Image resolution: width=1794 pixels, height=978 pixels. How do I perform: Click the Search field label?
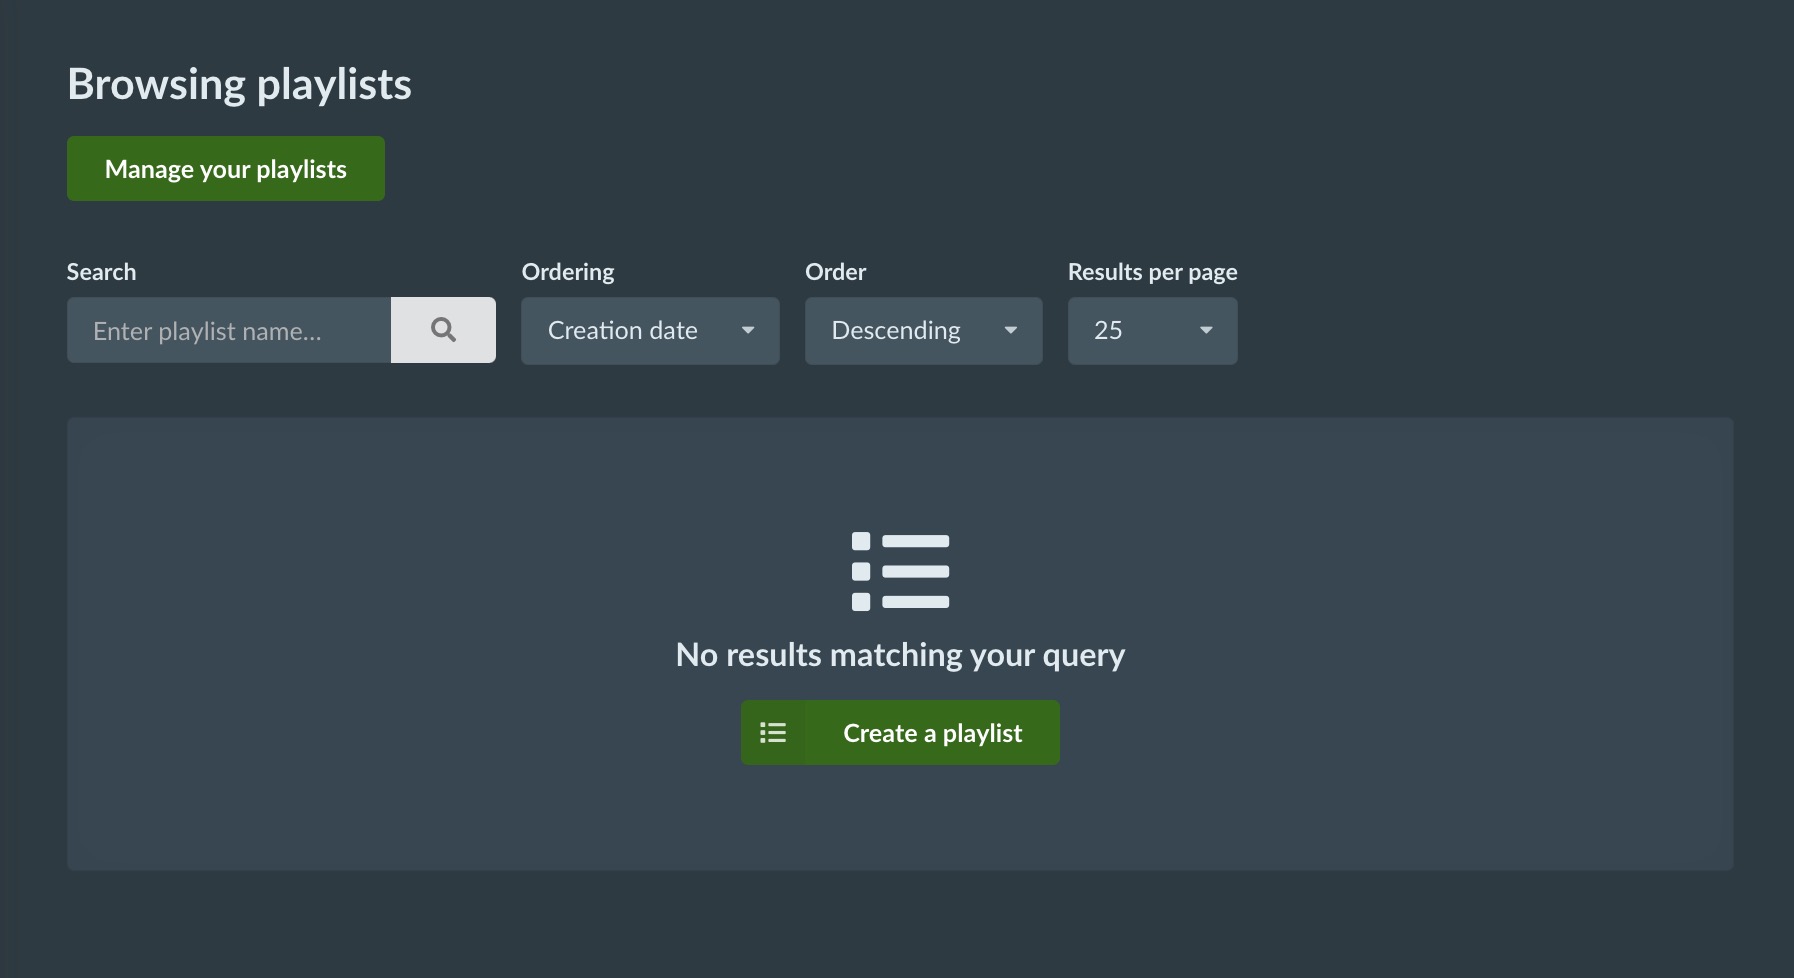pyautogui.click(x=101, y=272)
